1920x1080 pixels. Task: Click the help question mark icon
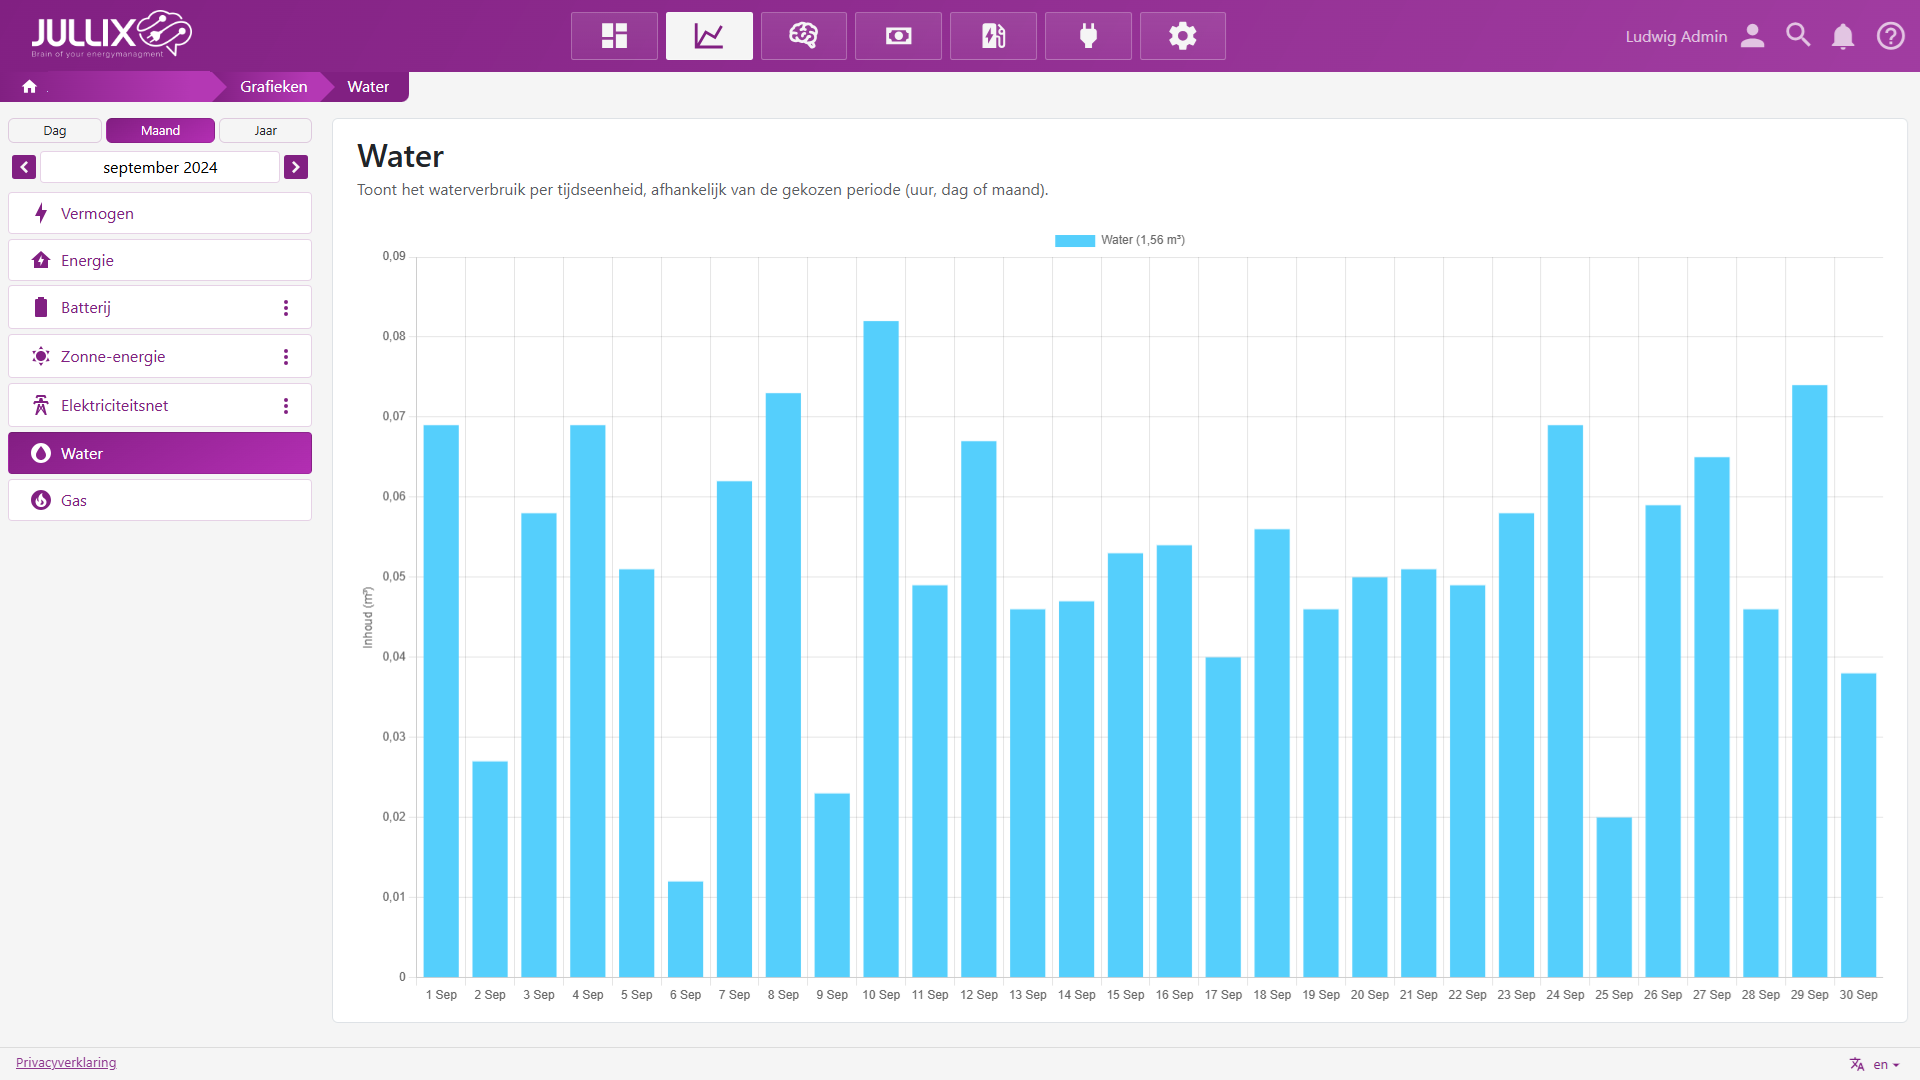tap(1890, 36)
